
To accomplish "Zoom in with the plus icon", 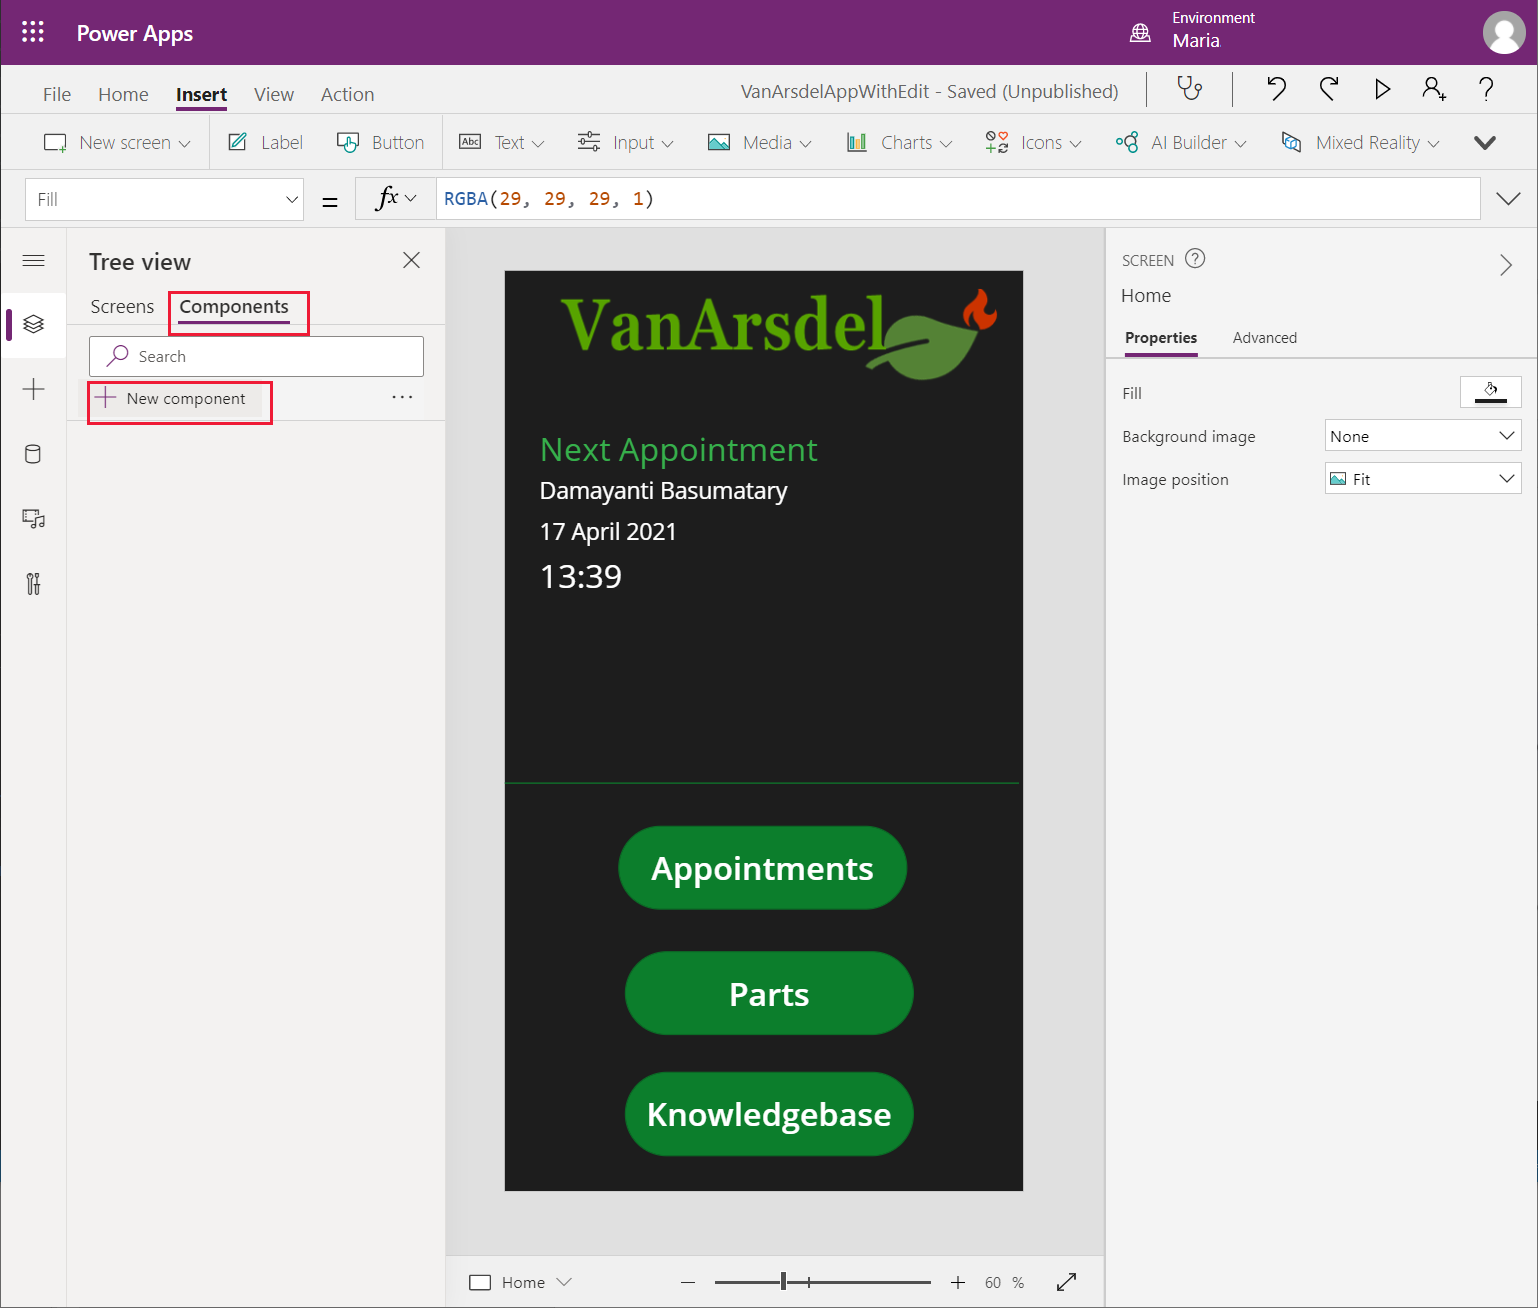I will [x=958, y=1282].
